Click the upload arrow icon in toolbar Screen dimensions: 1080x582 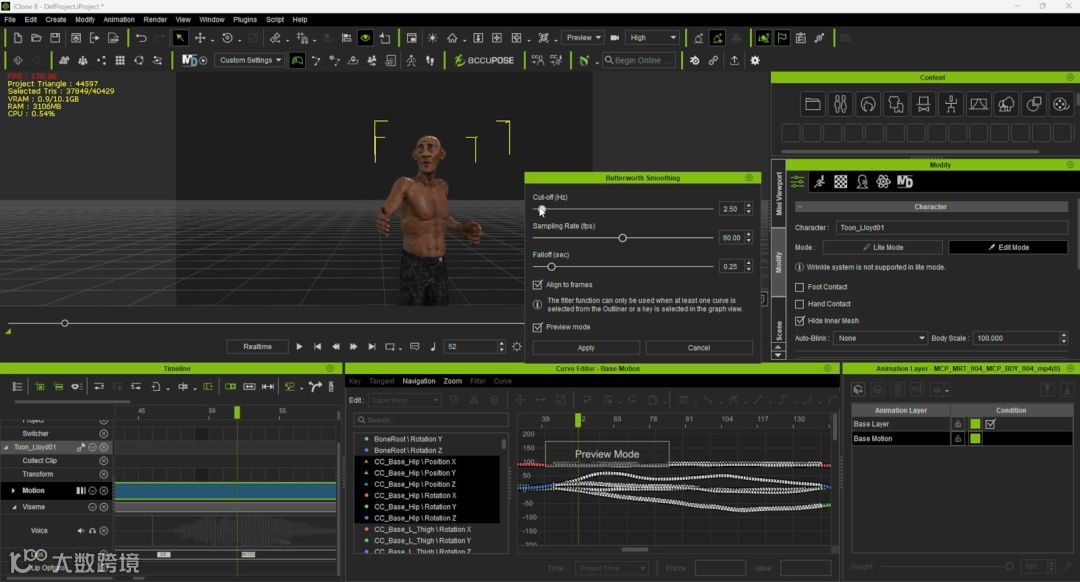point(734,61)
